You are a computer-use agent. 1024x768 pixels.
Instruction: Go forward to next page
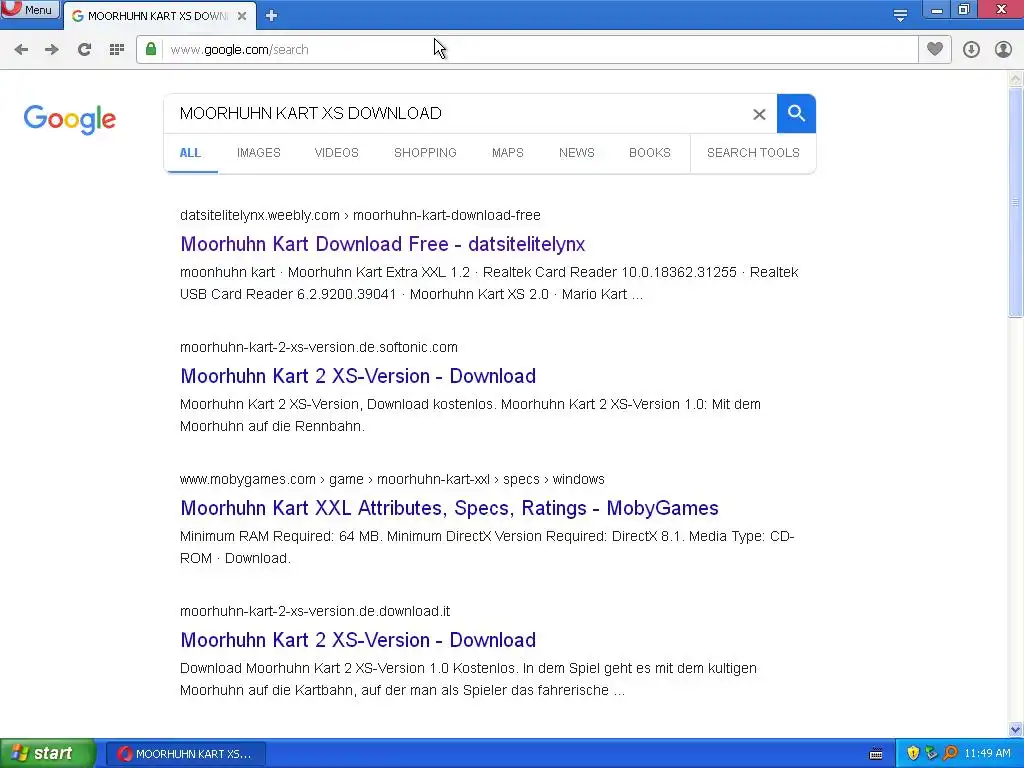[52, 50]
